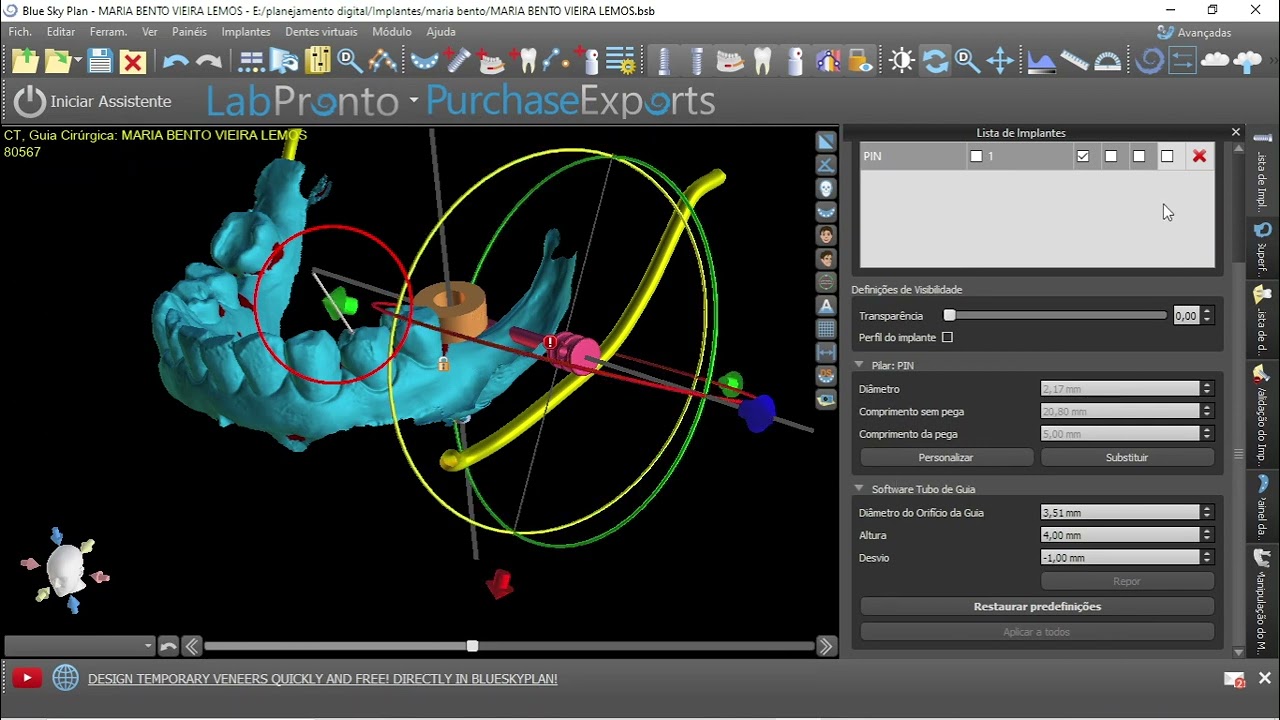This screenshot has height=720, width=1280.
Task: Open the Painéis menu
Action: tap(189, 32)
